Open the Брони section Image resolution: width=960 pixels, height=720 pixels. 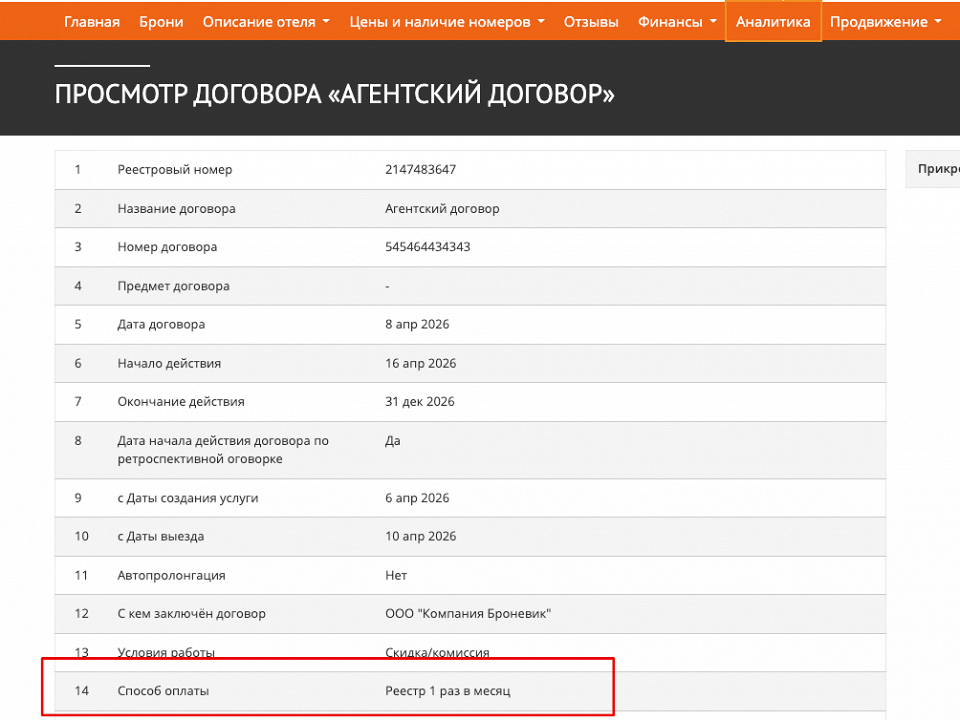161,20
